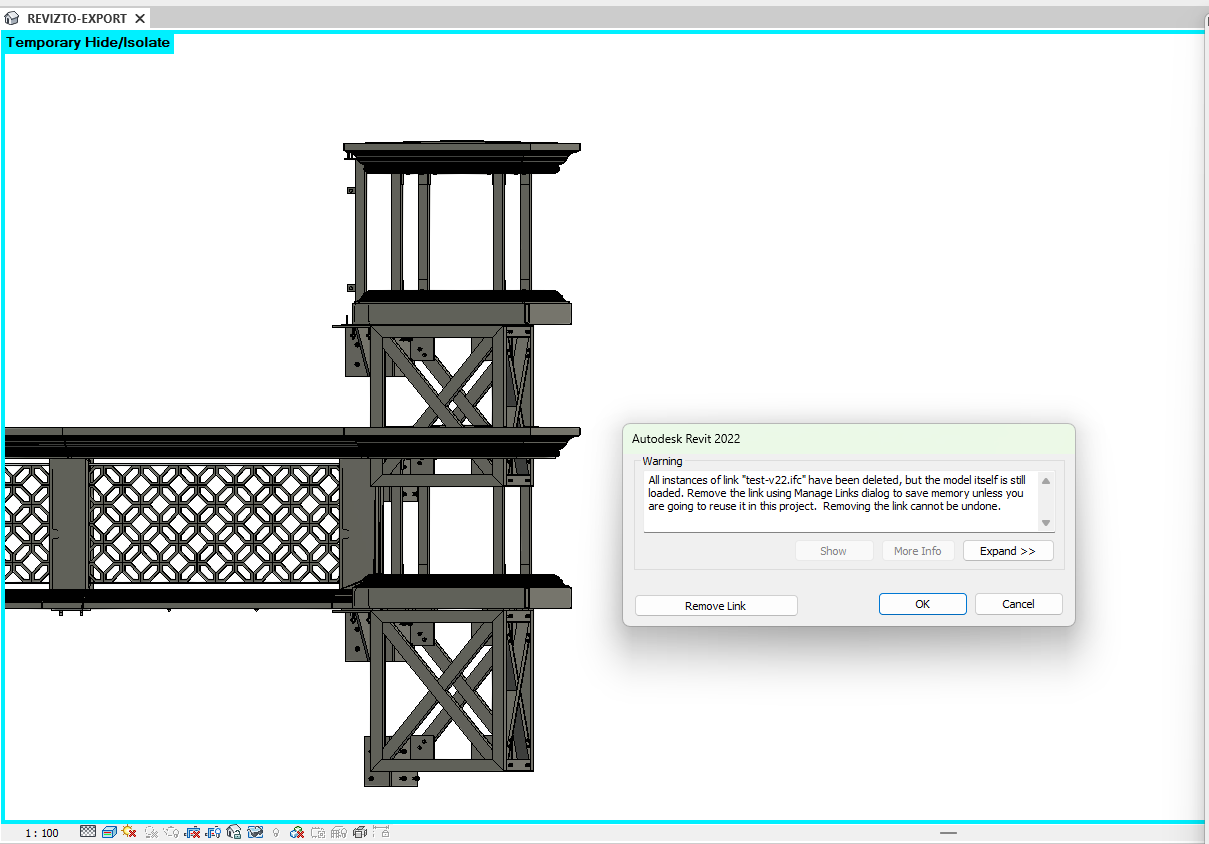Viewport: 1209px width, 844px height.
Task: Toggle the Show Crop Region icon
Action: coord(213,832)
